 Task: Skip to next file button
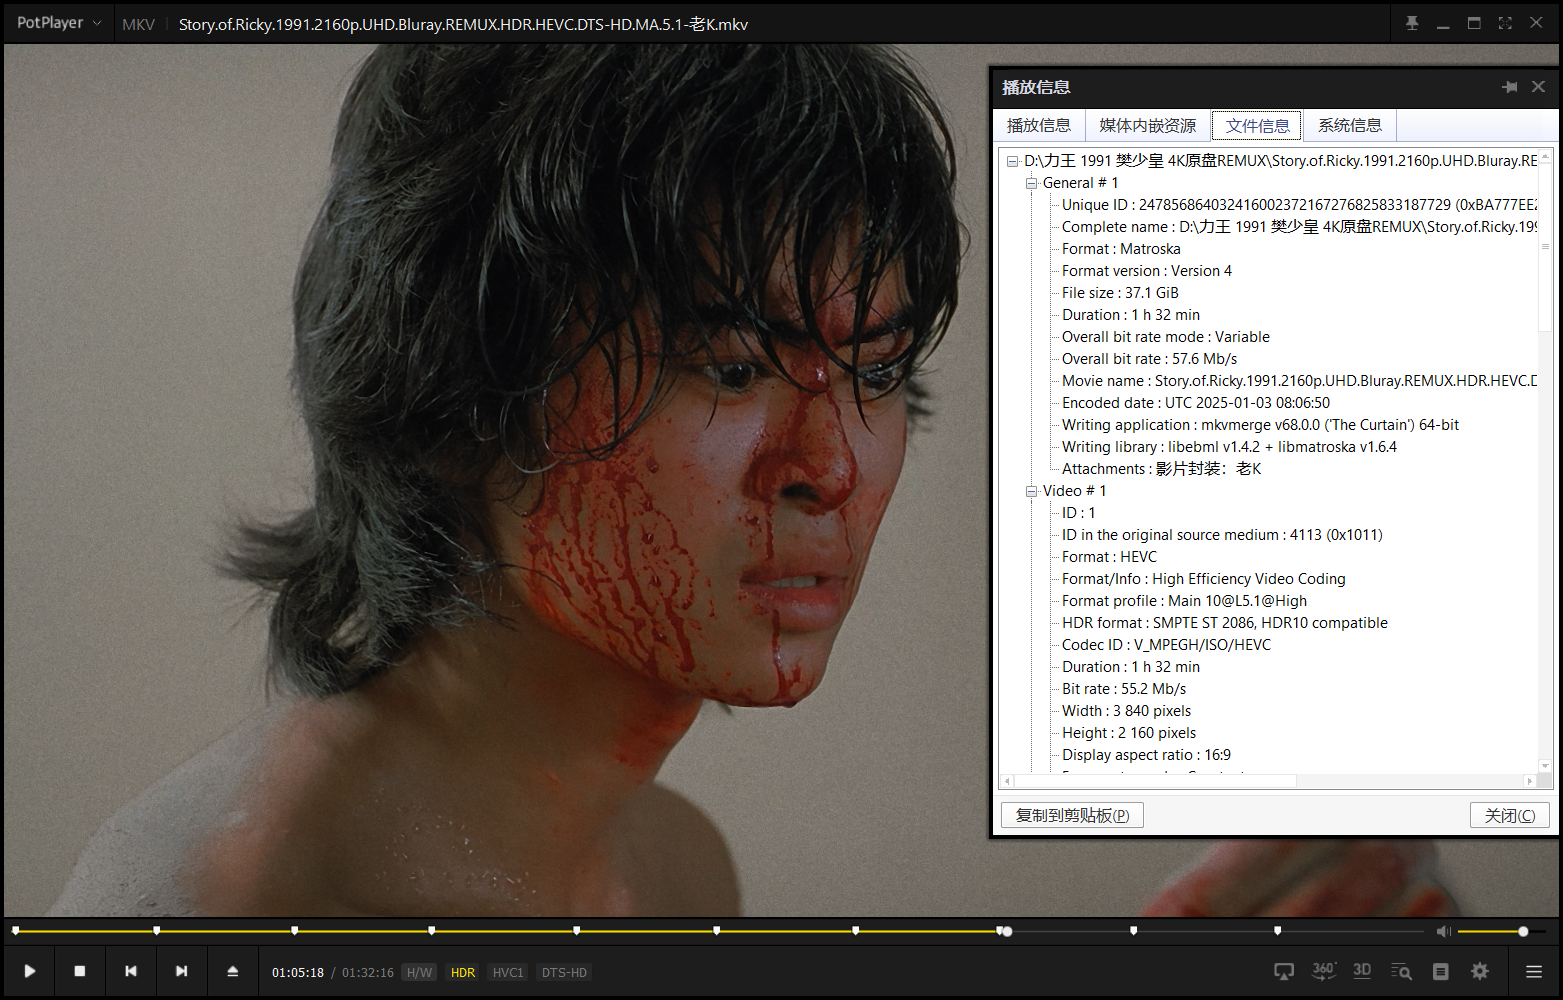(x=182, y=971)
